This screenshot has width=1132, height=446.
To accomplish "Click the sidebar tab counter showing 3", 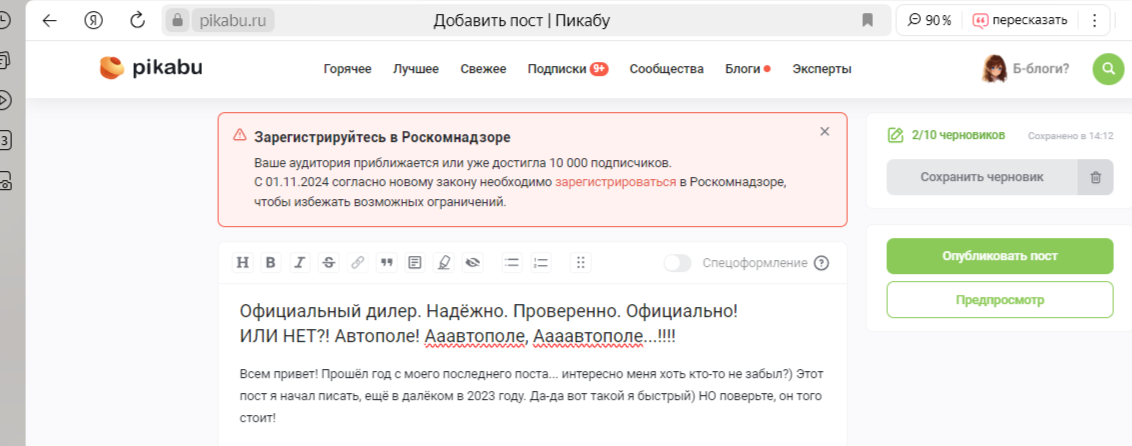I will pyautogui.click(x=6, y=140).
